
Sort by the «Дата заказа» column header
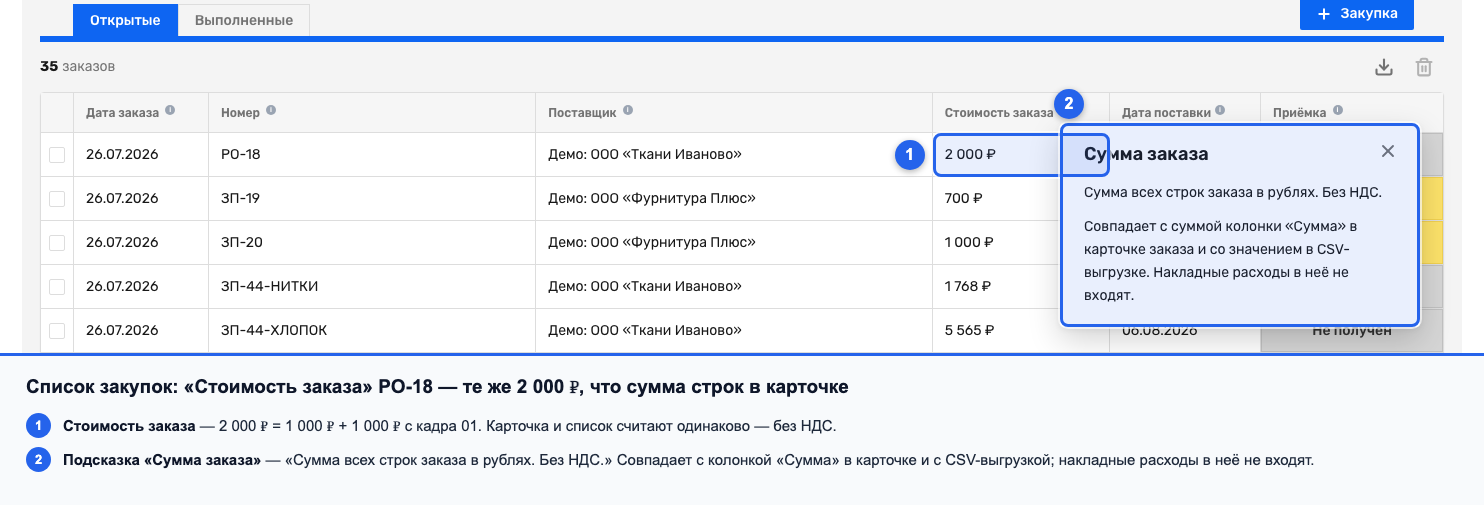click(x=122, y=112)
